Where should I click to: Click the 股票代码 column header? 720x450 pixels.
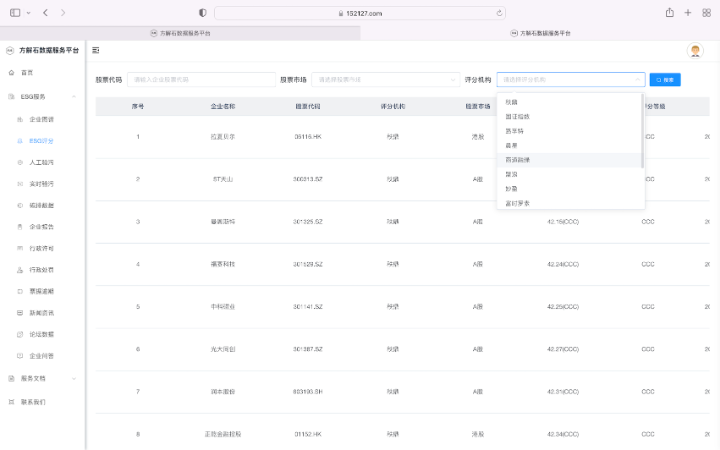coord(308,106)
